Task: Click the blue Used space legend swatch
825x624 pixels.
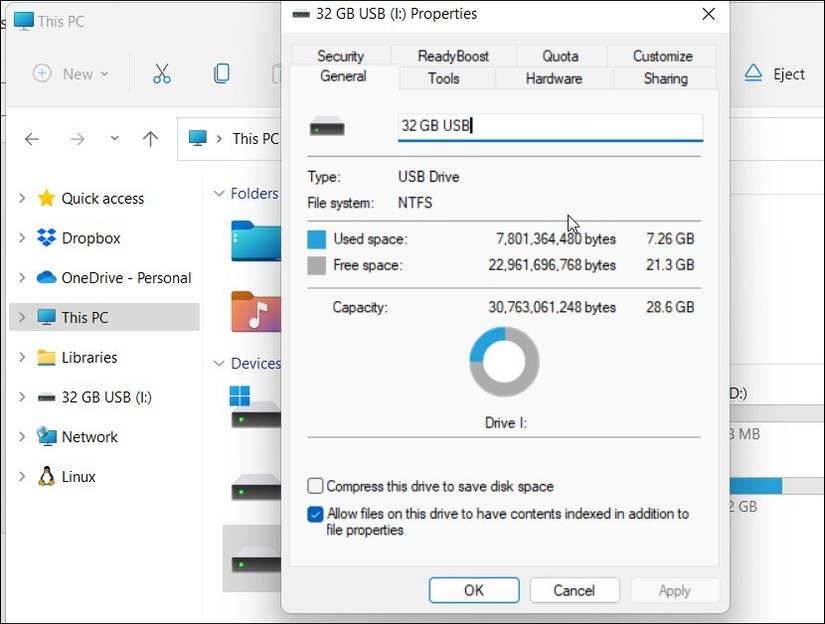Action: [x=315, y=239]
